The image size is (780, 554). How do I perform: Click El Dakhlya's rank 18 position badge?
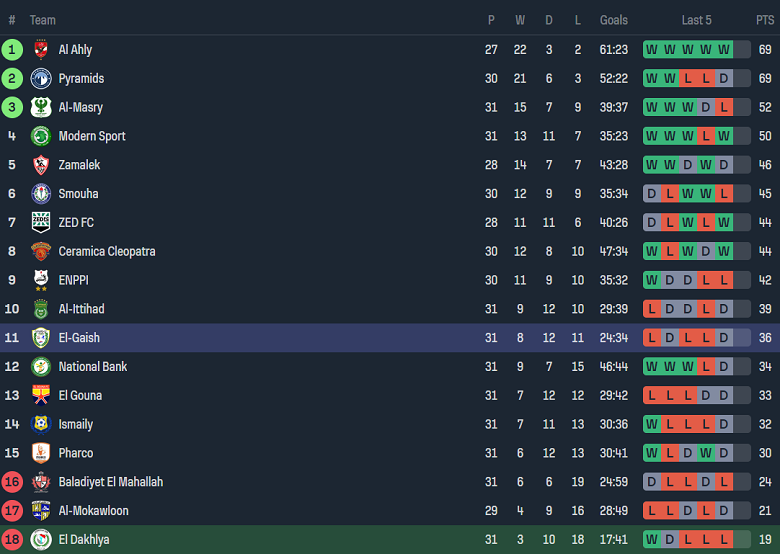(x=12, y=540)
